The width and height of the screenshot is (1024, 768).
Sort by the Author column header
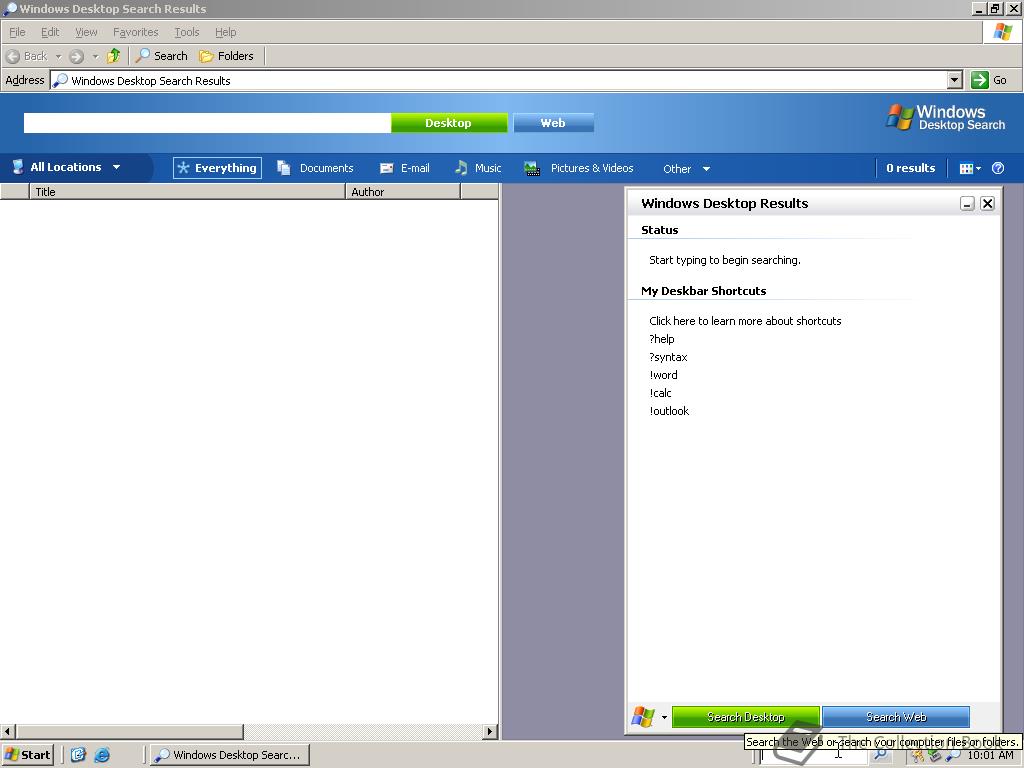[x=402, y=191]
